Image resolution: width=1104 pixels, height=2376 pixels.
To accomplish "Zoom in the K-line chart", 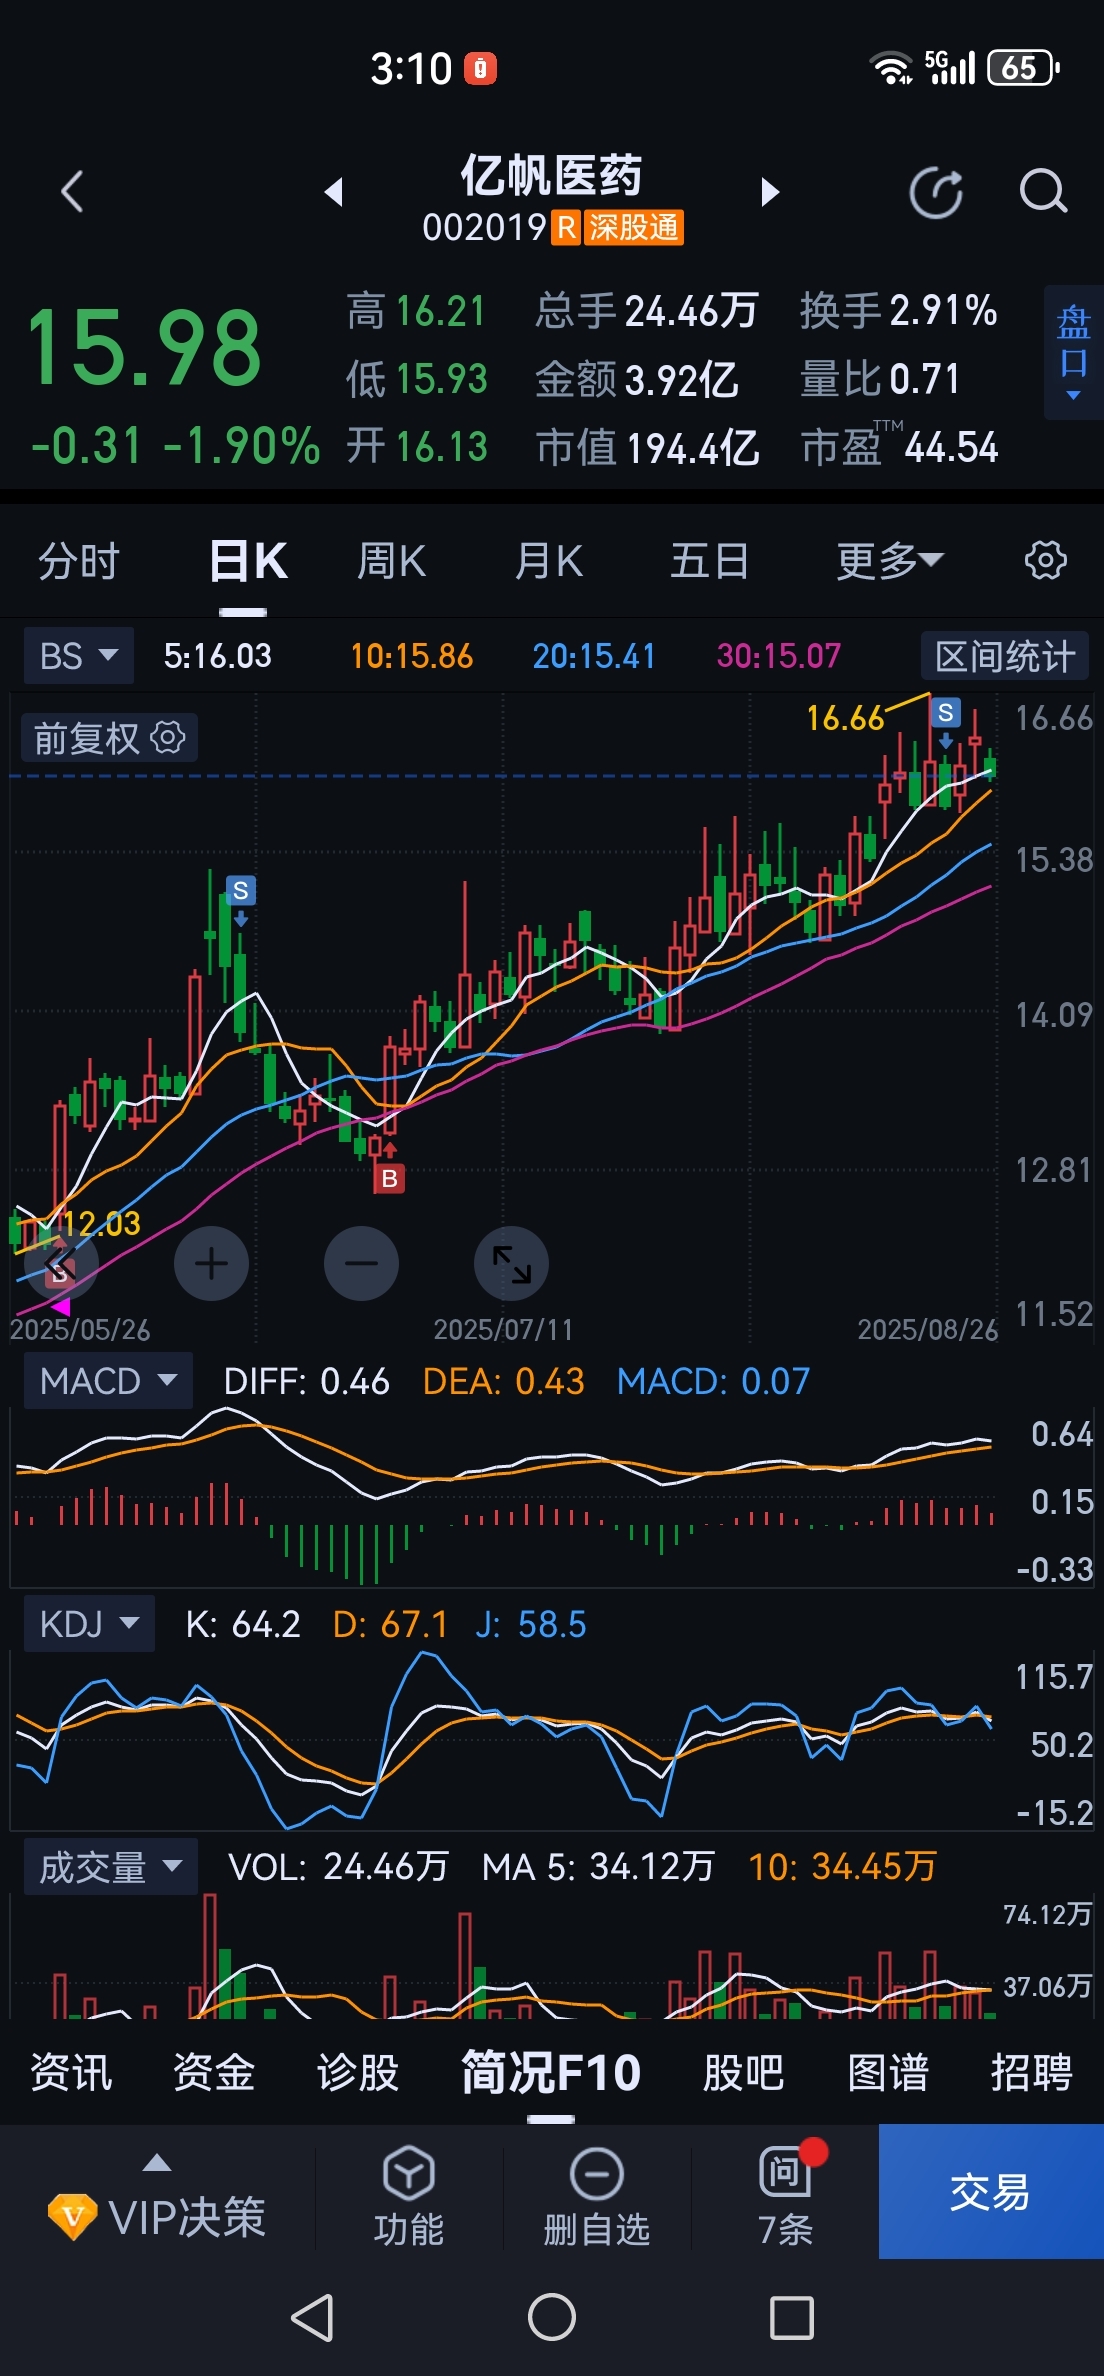I will 211,1263.
